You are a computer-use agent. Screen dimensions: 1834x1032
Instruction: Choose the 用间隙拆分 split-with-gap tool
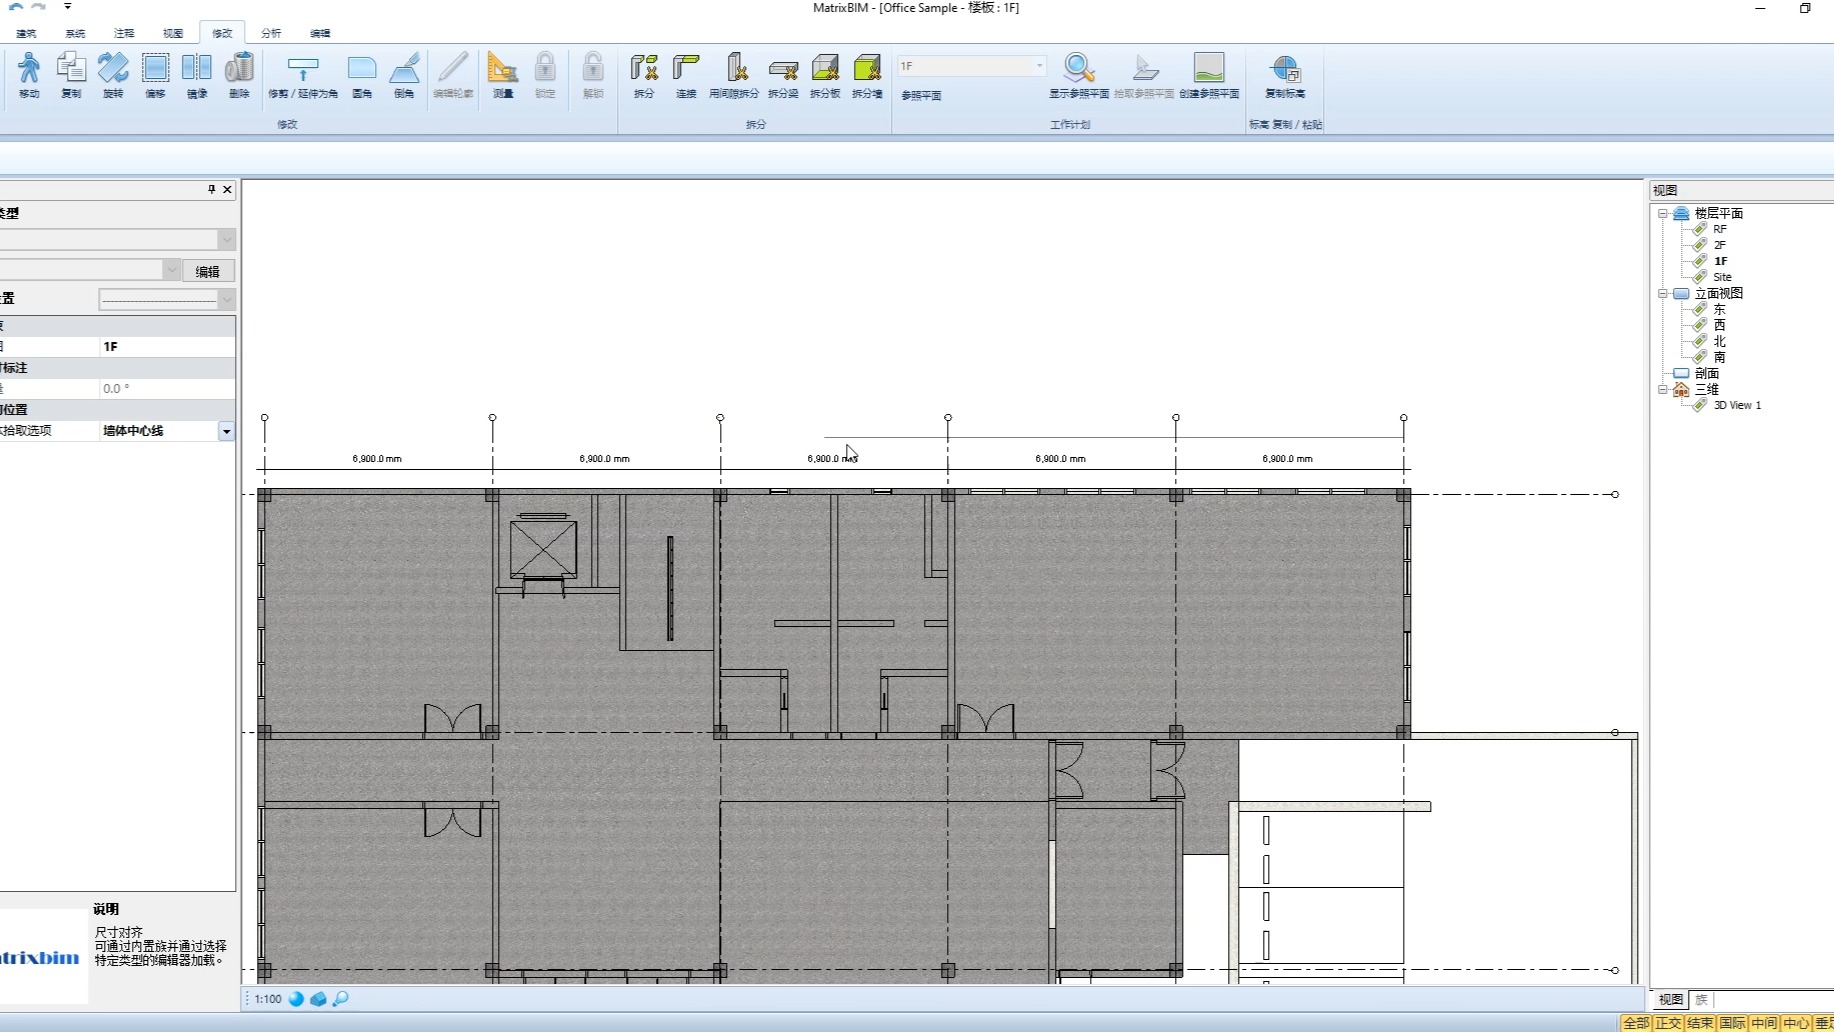[x=734, y=75]
